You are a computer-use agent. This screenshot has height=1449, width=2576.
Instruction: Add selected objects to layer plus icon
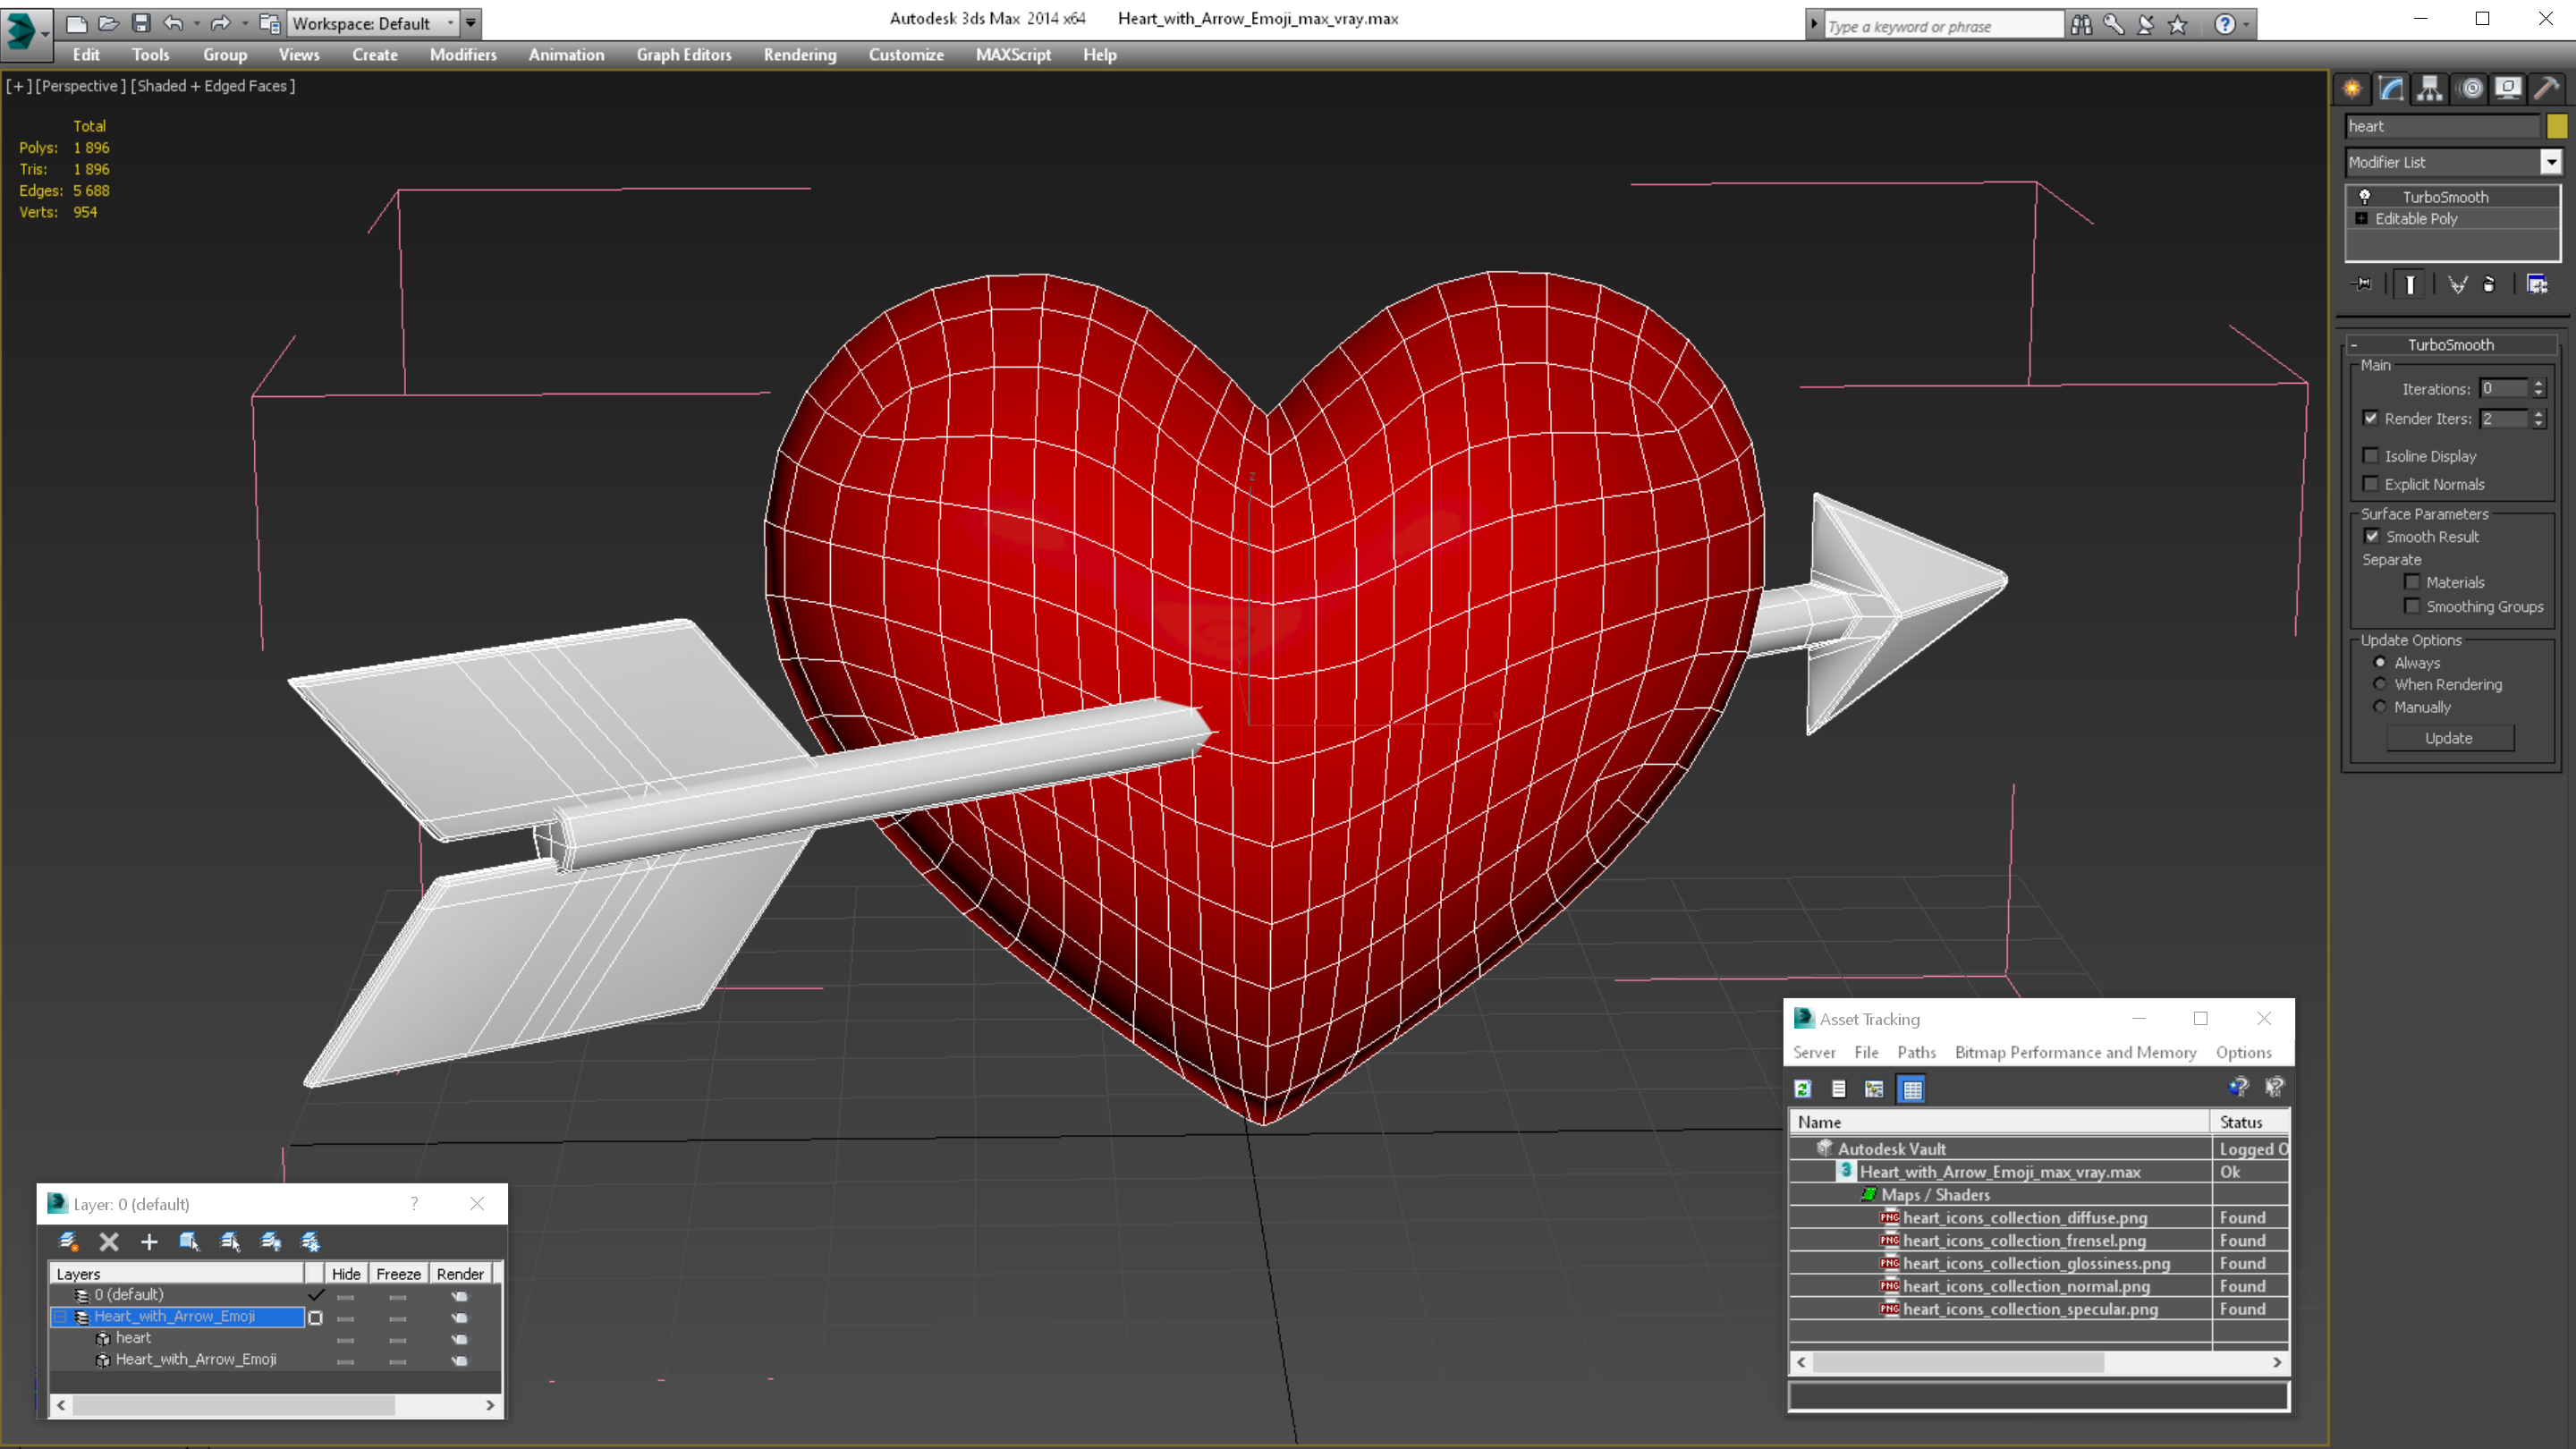[x=149, y=1242]
